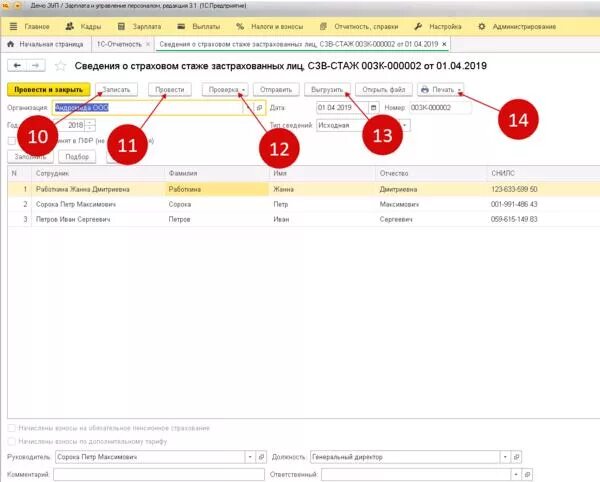The width and height of the screenshot is (600, 482).
Task: Open the Зарплата section
Action: pyautogui.click(x=139, y=26)
